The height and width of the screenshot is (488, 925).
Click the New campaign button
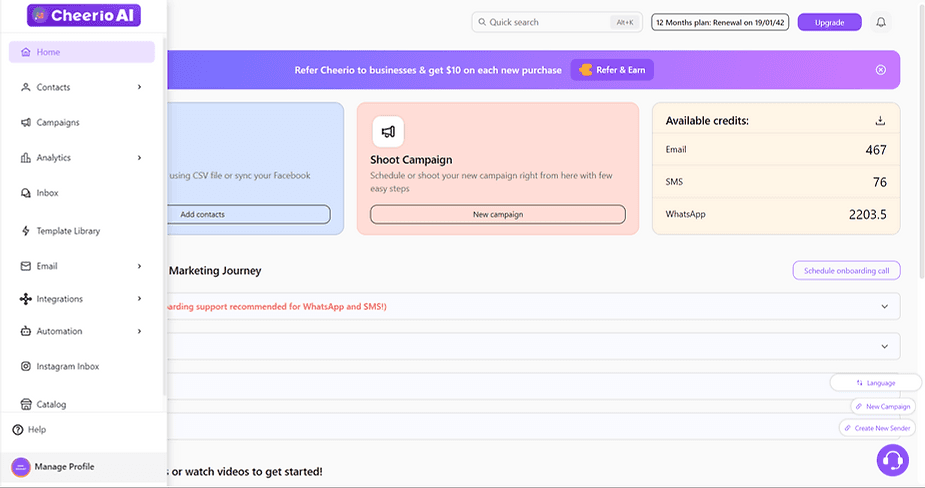(x=498, y=214)
